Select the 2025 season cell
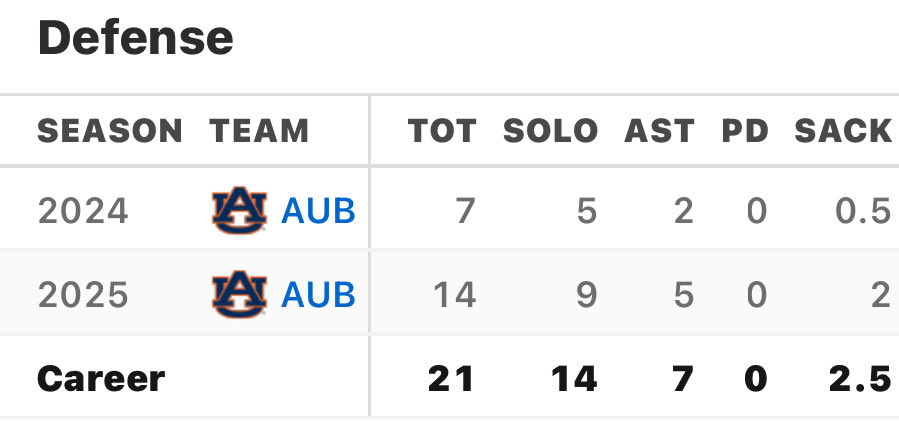The image size is (899, 422). tap(83, 295)
